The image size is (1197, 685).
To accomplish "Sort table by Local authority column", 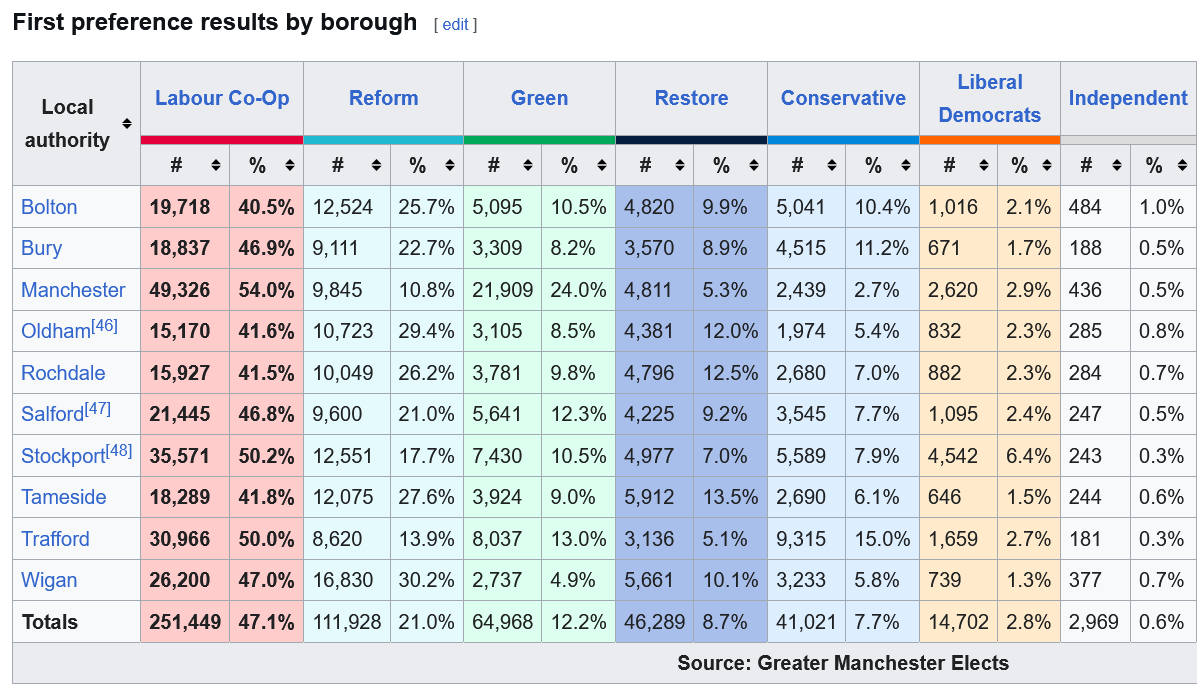I will pyautogui.click(x=127, y=124).
